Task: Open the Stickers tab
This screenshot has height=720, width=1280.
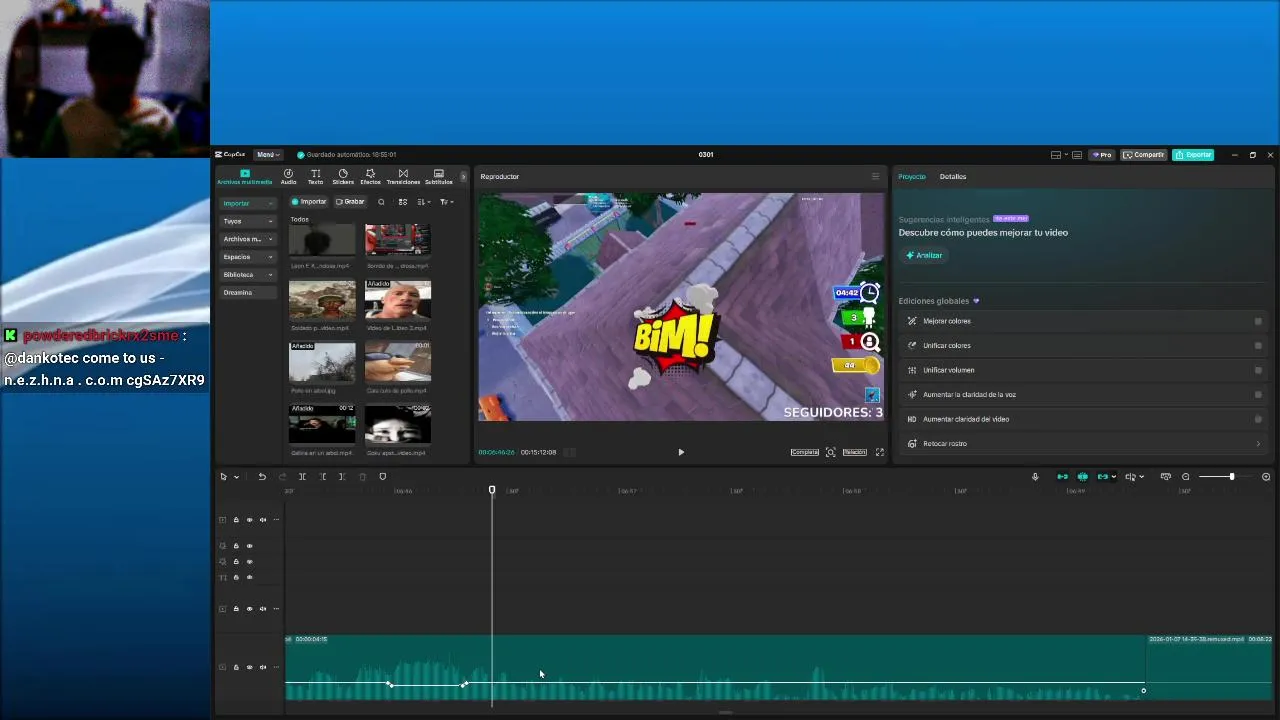Action: coord(343,176)
